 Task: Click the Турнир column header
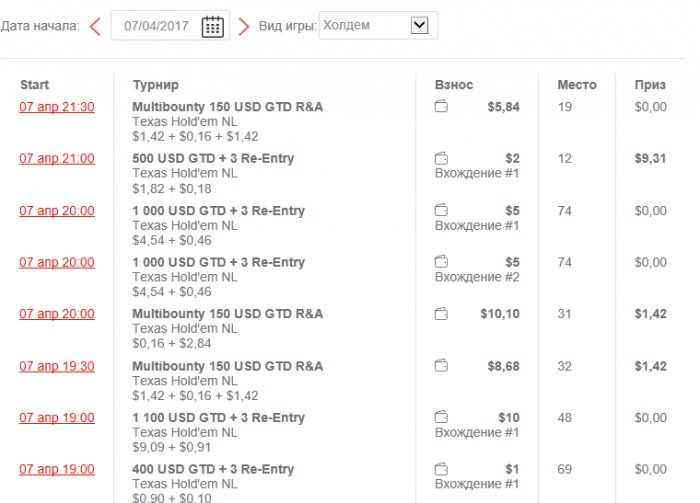point(155,85)
